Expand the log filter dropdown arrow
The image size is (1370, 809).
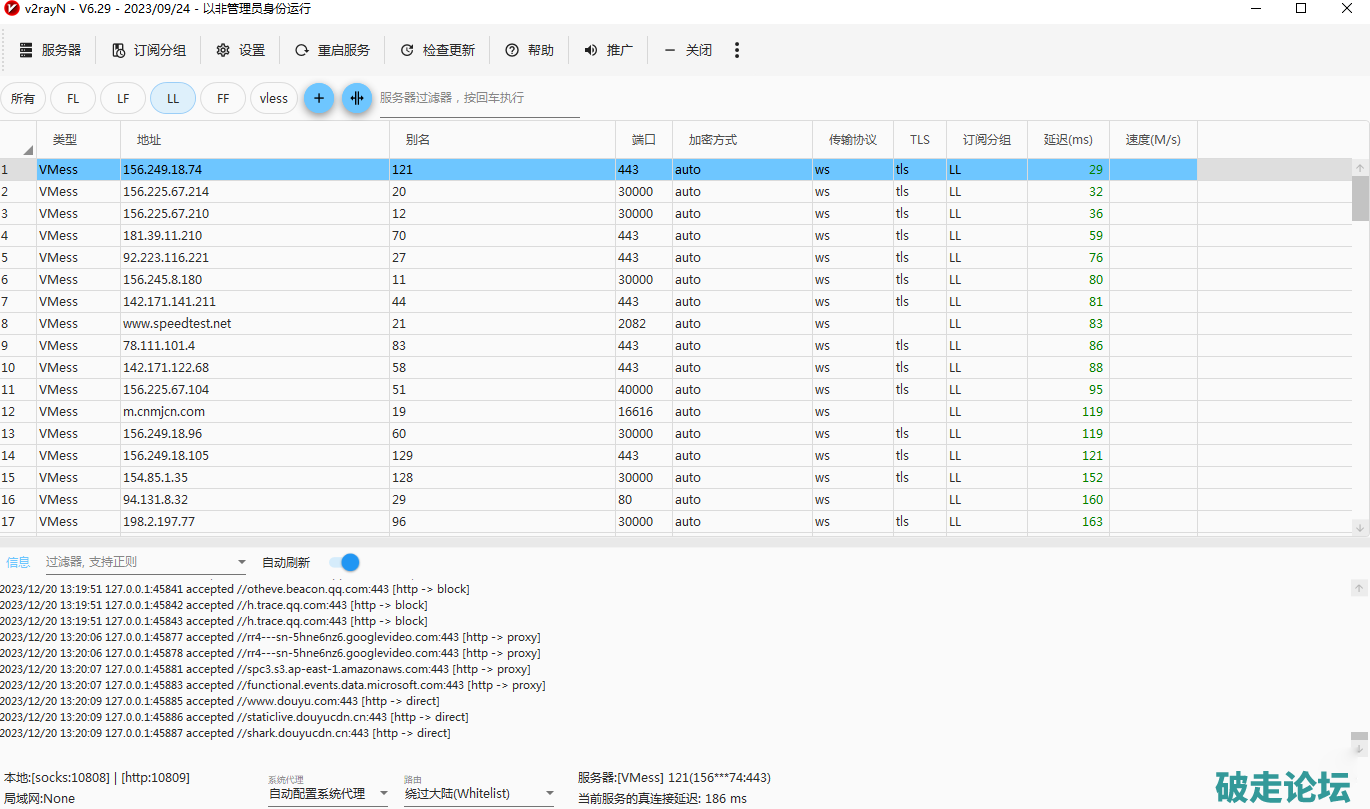241,563
